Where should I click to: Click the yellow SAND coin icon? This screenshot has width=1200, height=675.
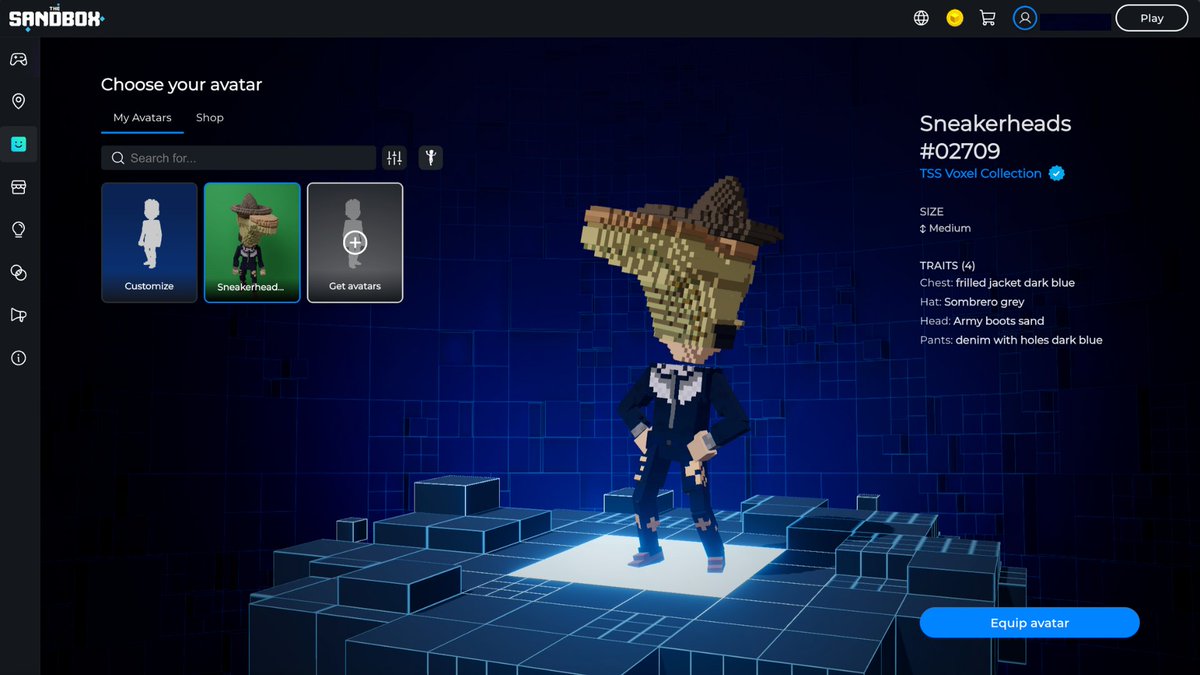954,18
